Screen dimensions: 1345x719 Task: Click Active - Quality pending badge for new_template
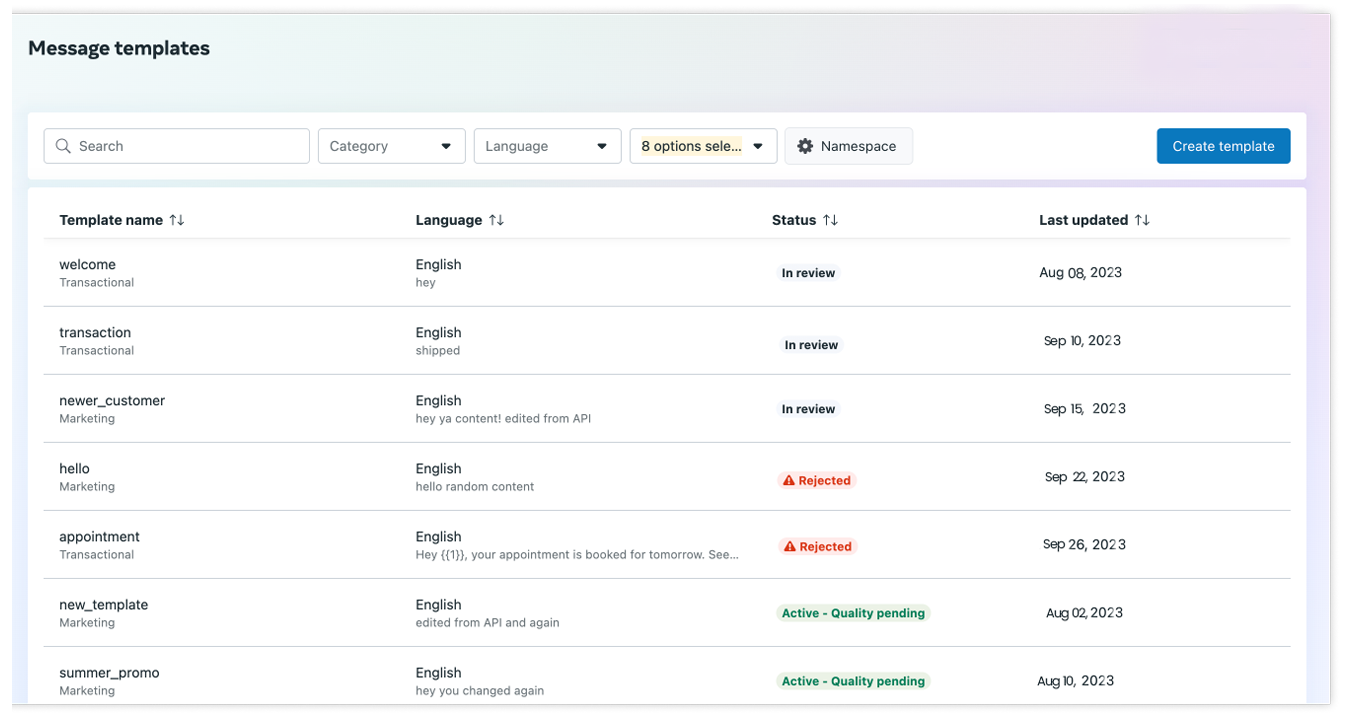(853, 613)
